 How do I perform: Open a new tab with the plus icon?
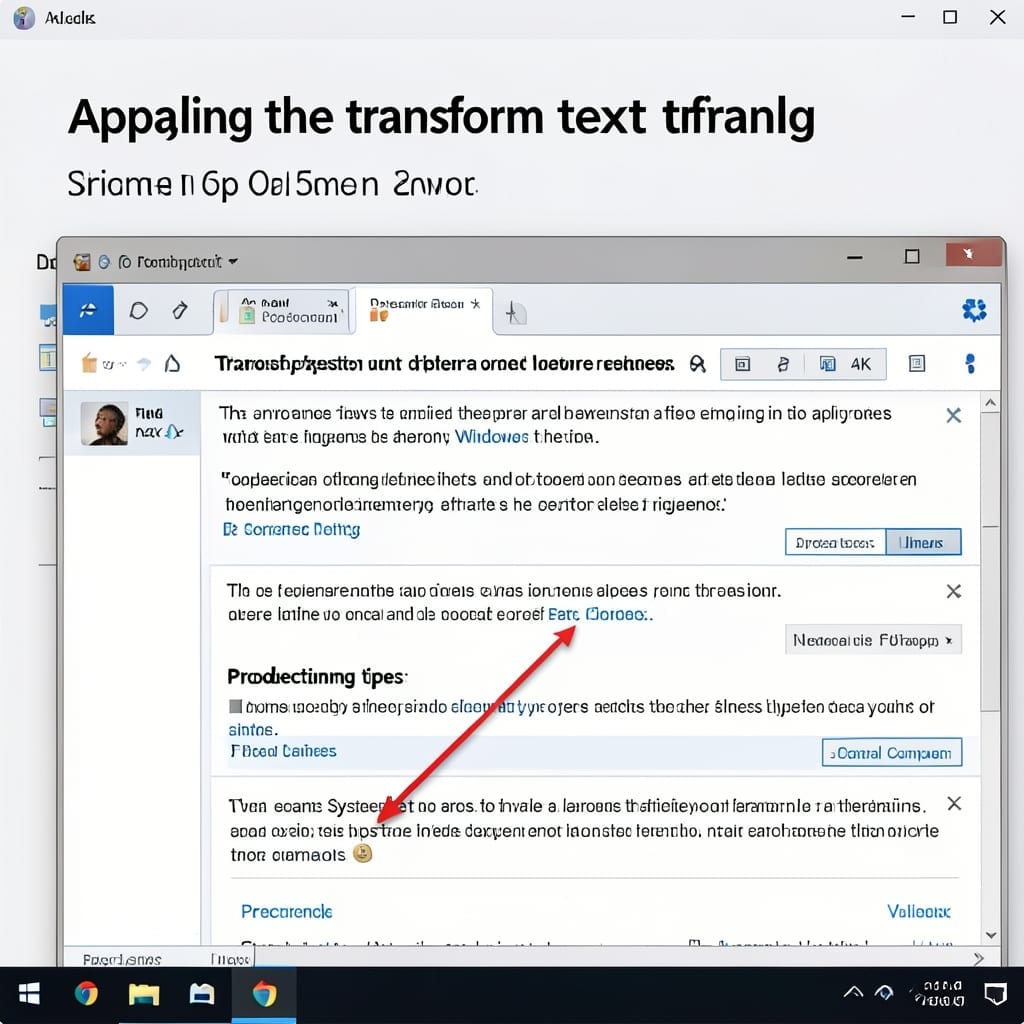click(515, 313)
